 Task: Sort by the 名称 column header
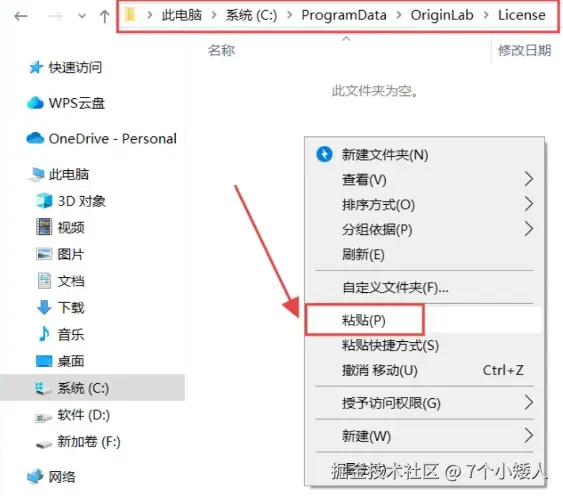coord(221,50)
